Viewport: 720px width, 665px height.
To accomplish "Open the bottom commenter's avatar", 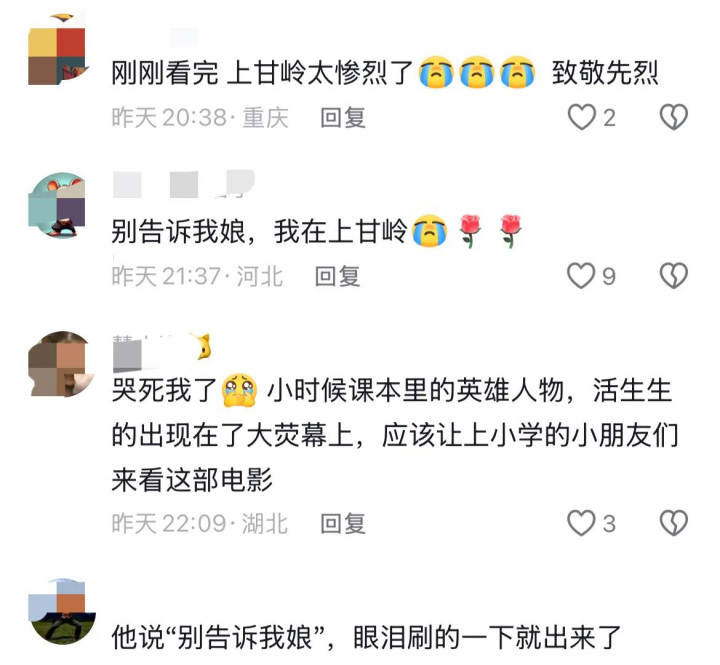I will coord(62,612).
